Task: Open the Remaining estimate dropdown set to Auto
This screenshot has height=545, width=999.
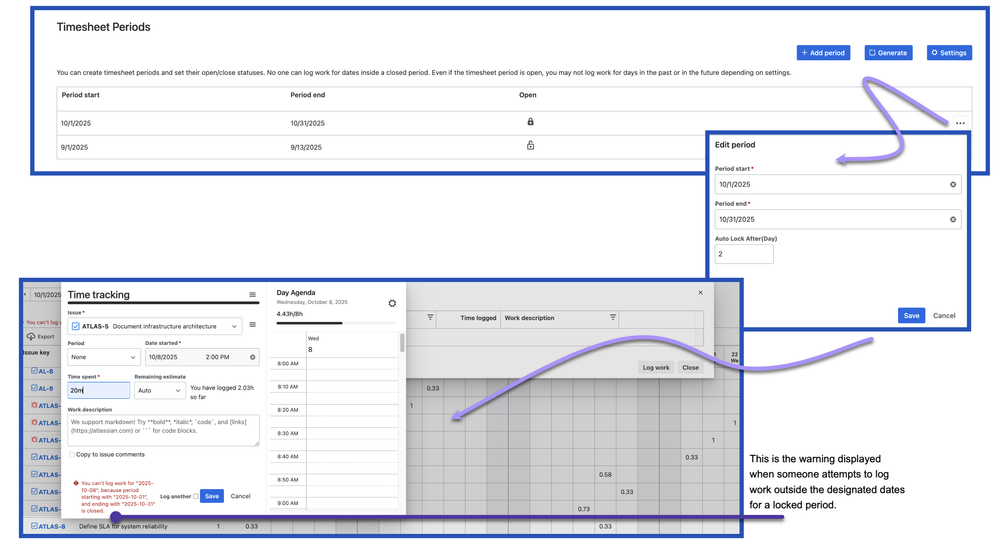Action: click(x=159, y=390)
